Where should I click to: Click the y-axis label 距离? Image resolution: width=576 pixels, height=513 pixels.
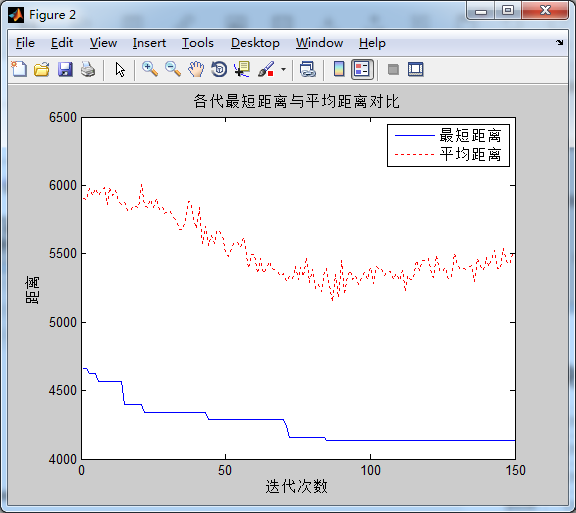(x=32, y=290)
